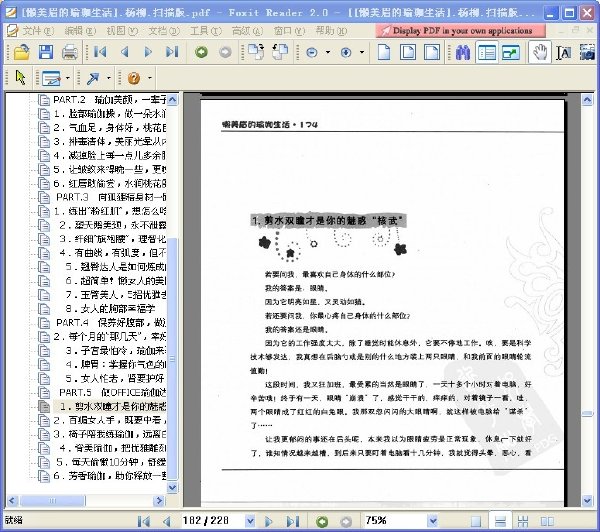Open dropdown beside help icon
The height and width of the screenshot is (532, 600).
[150, 78]
